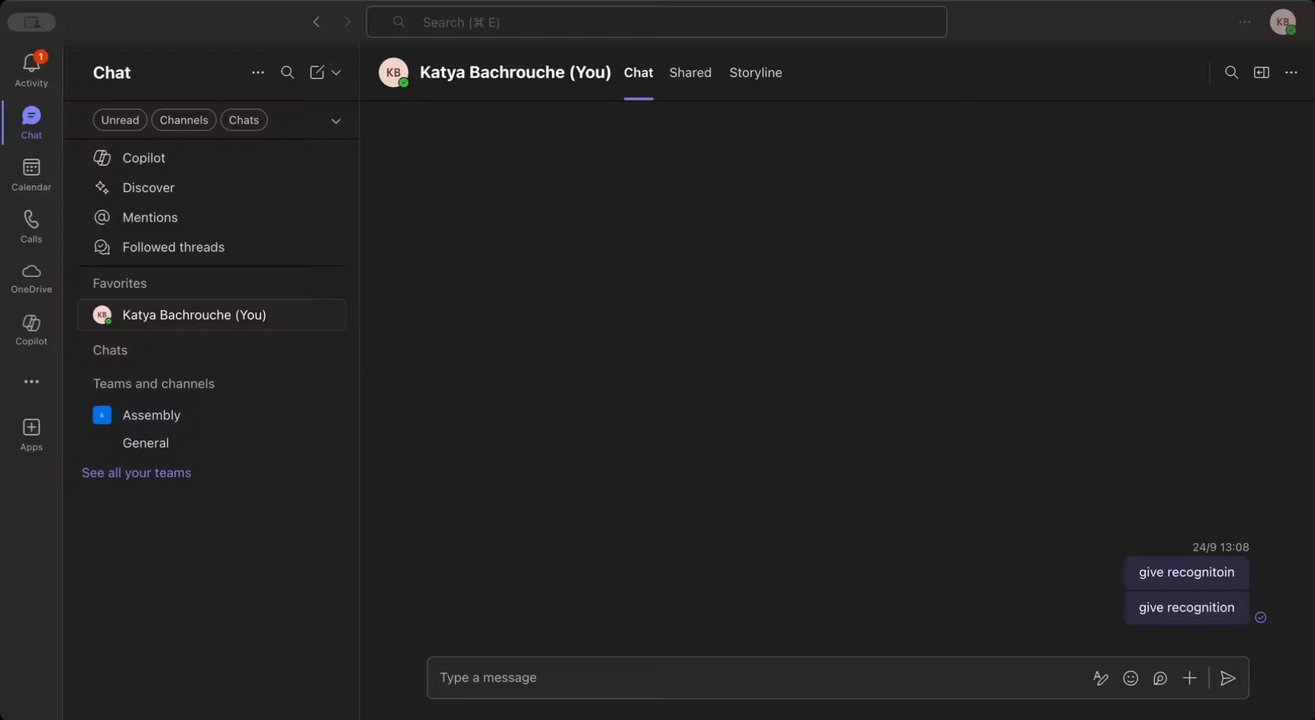Open new chat options dropdown arrow
This screenshot has height=720, width=1315.
pos(336,73)
